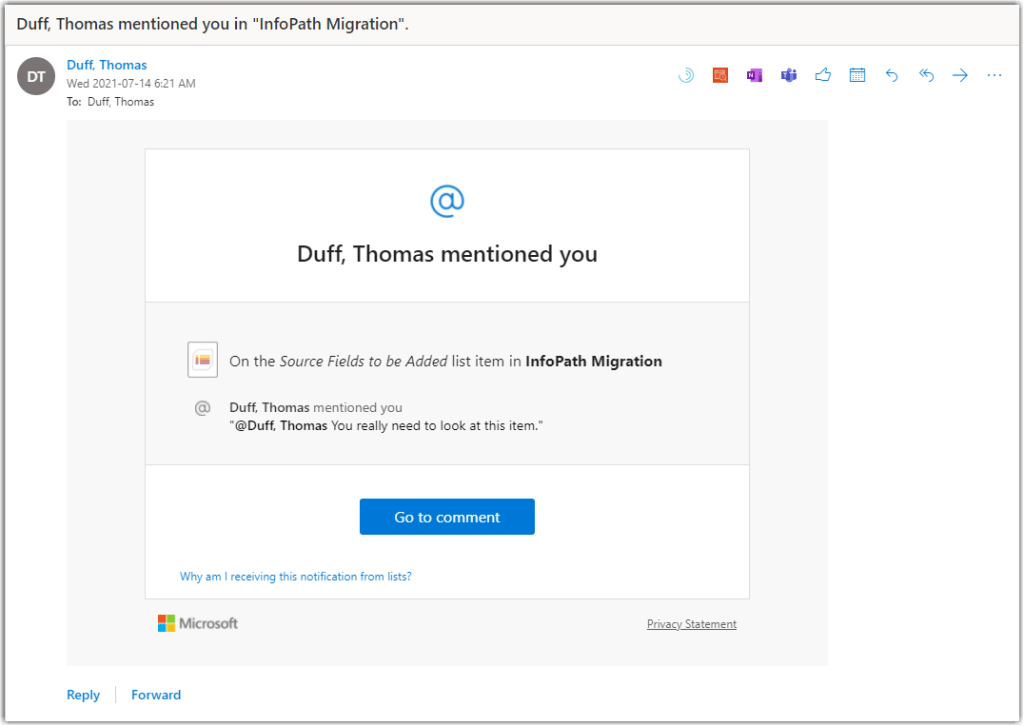Share the message to Teams
Viewport: 1024px width, 726px height.
coord(789,75)
